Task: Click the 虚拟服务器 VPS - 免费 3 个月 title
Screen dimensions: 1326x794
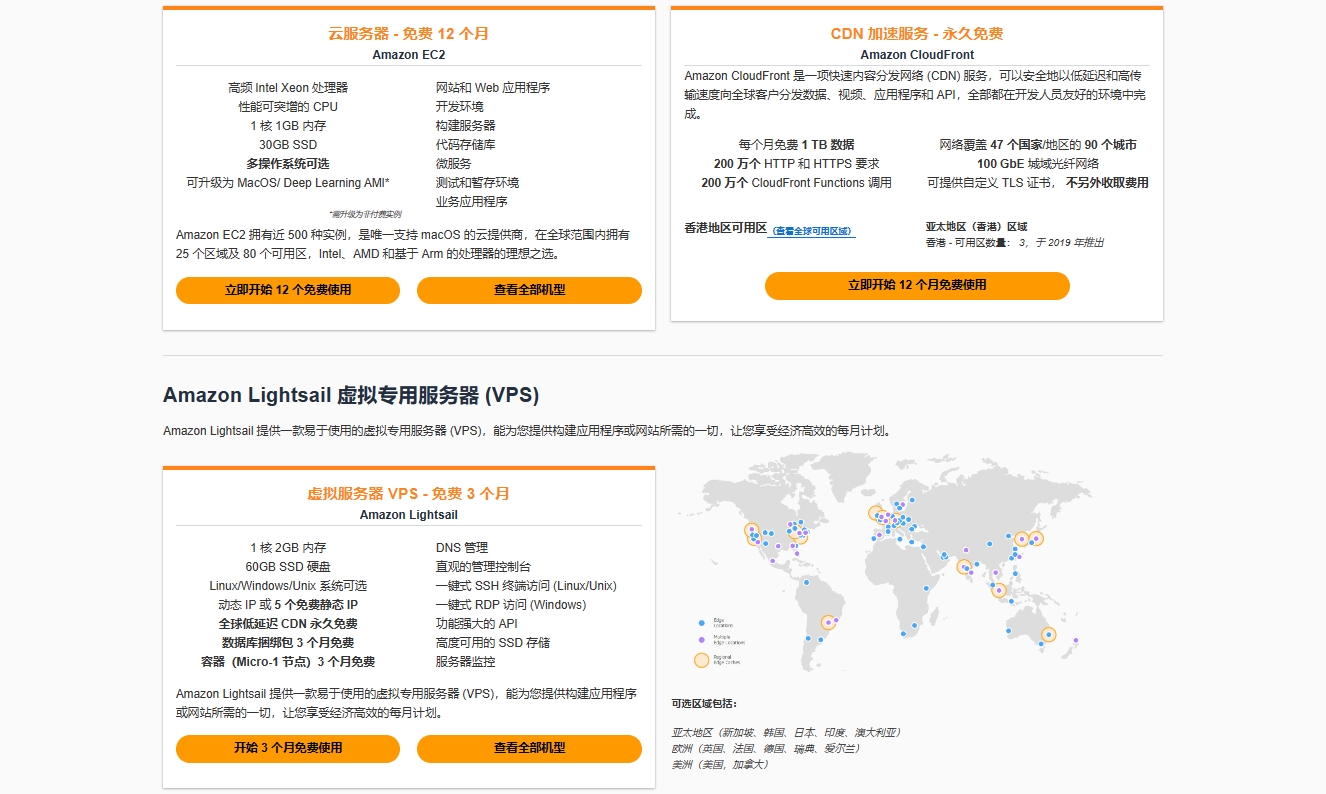Action: click(408, 494)
